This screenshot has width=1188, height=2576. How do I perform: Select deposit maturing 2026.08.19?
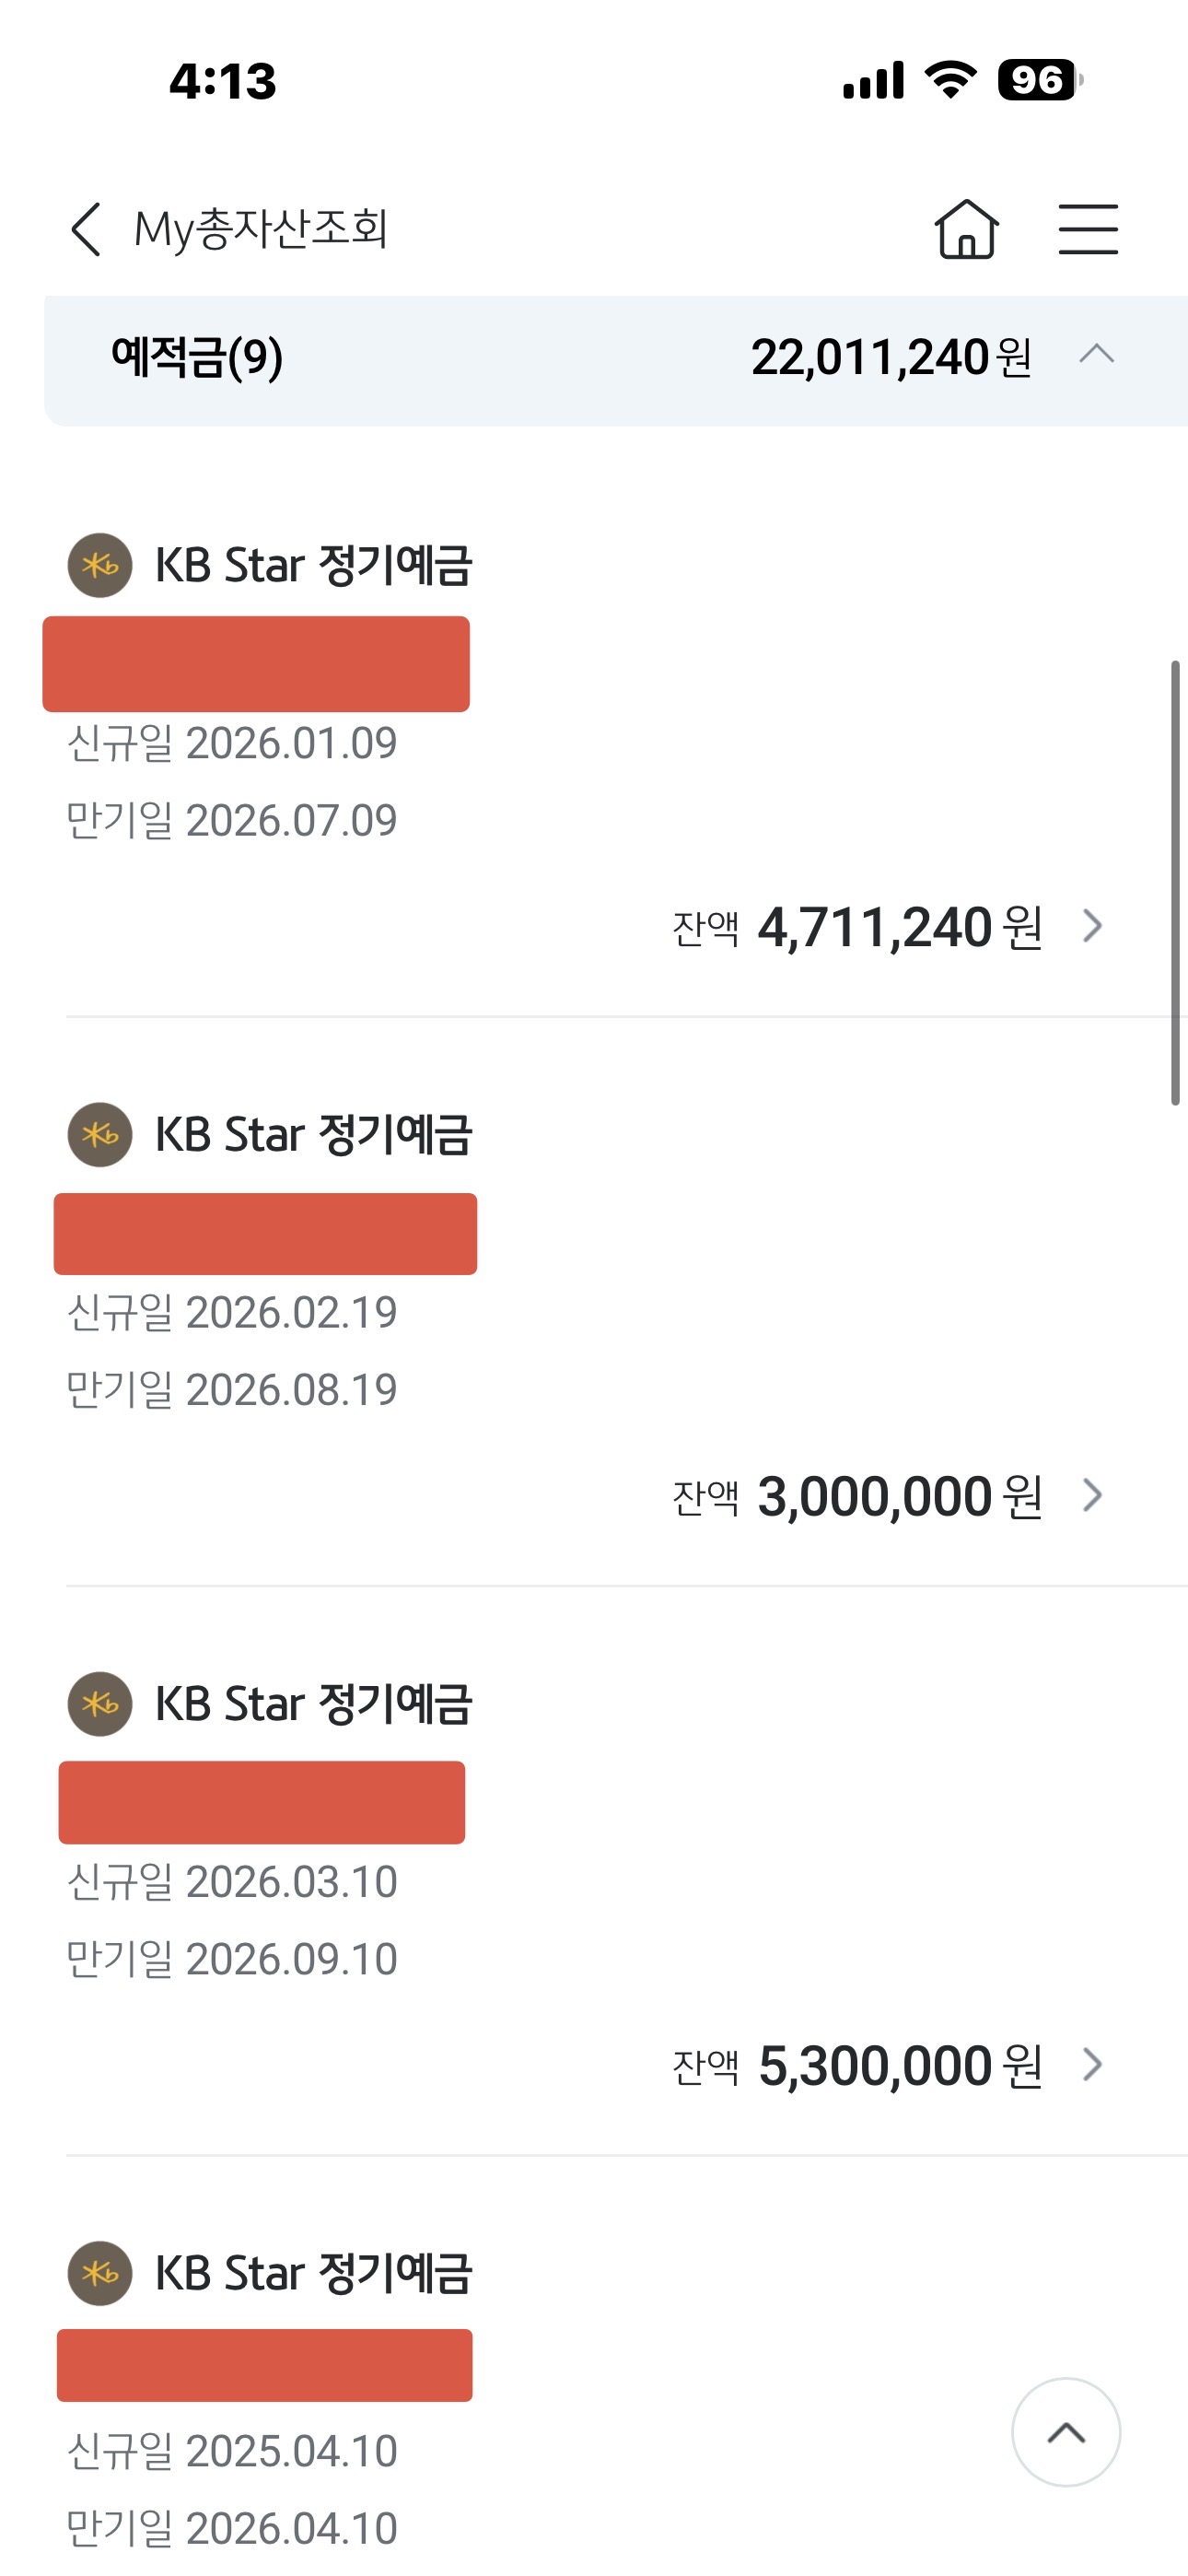tap(231, 1390)
